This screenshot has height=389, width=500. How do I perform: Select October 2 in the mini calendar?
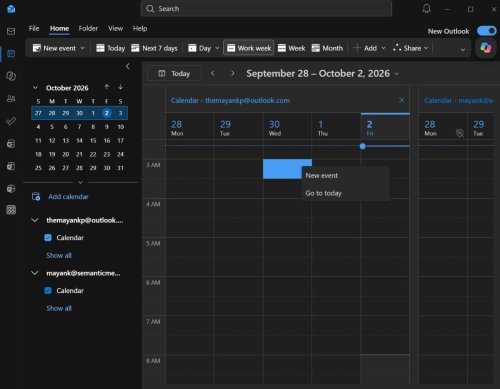click(107, 113)
